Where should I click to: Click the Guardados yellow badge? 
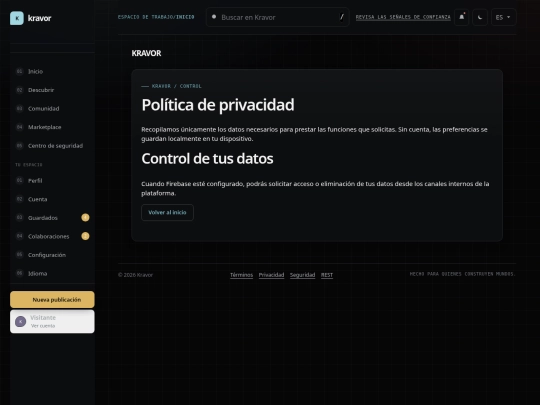click(85, 218)
